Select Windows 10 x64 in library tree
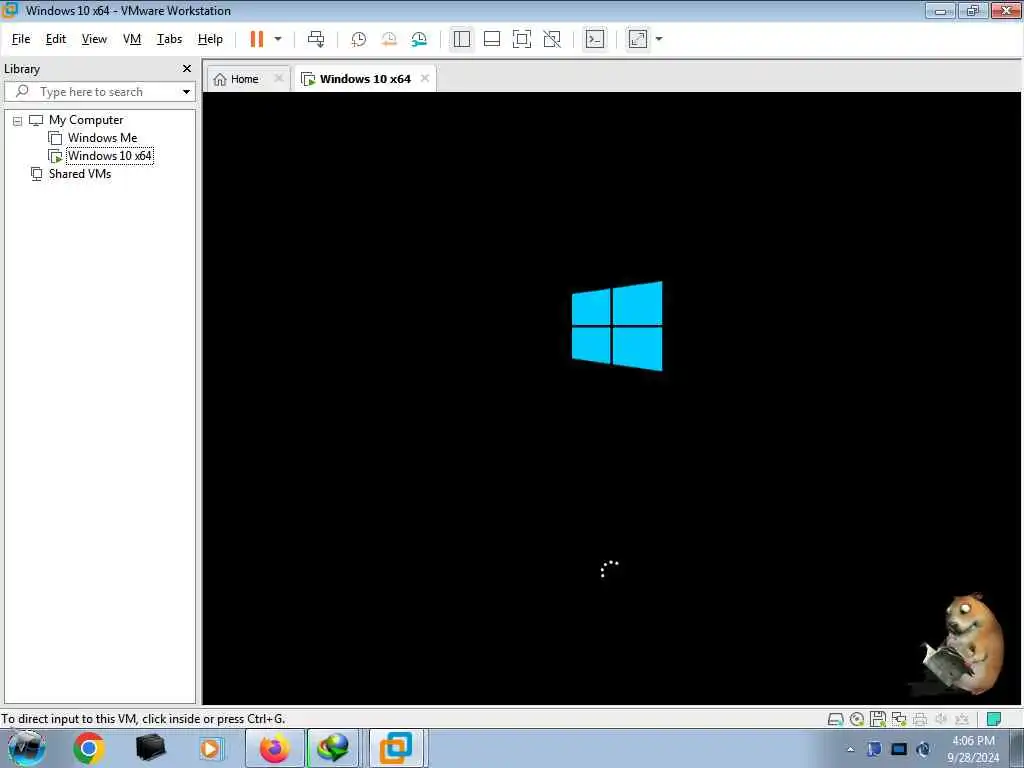This screenshot has height=768, width=1024. [110, 156]
